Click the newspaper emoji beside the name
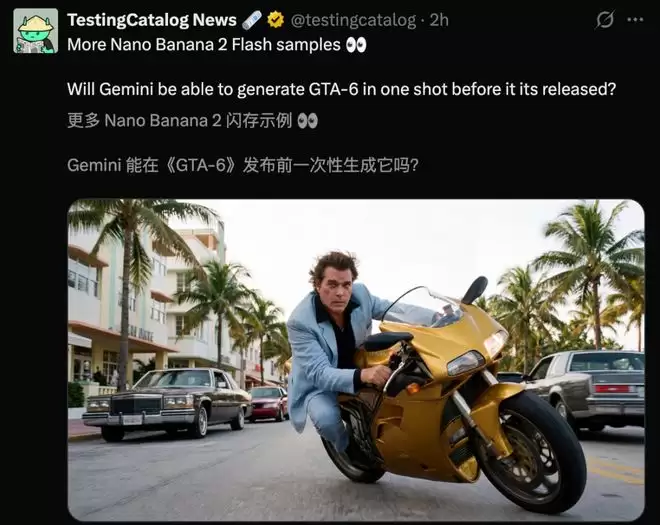660x525 pixels. click(252, 20)
